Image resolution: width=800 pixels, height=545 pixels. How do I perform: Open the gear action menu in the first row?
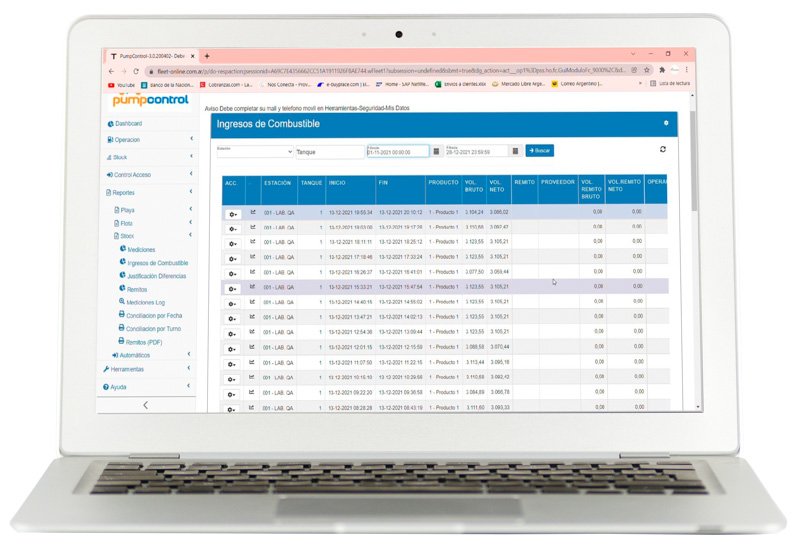[232, 213]
